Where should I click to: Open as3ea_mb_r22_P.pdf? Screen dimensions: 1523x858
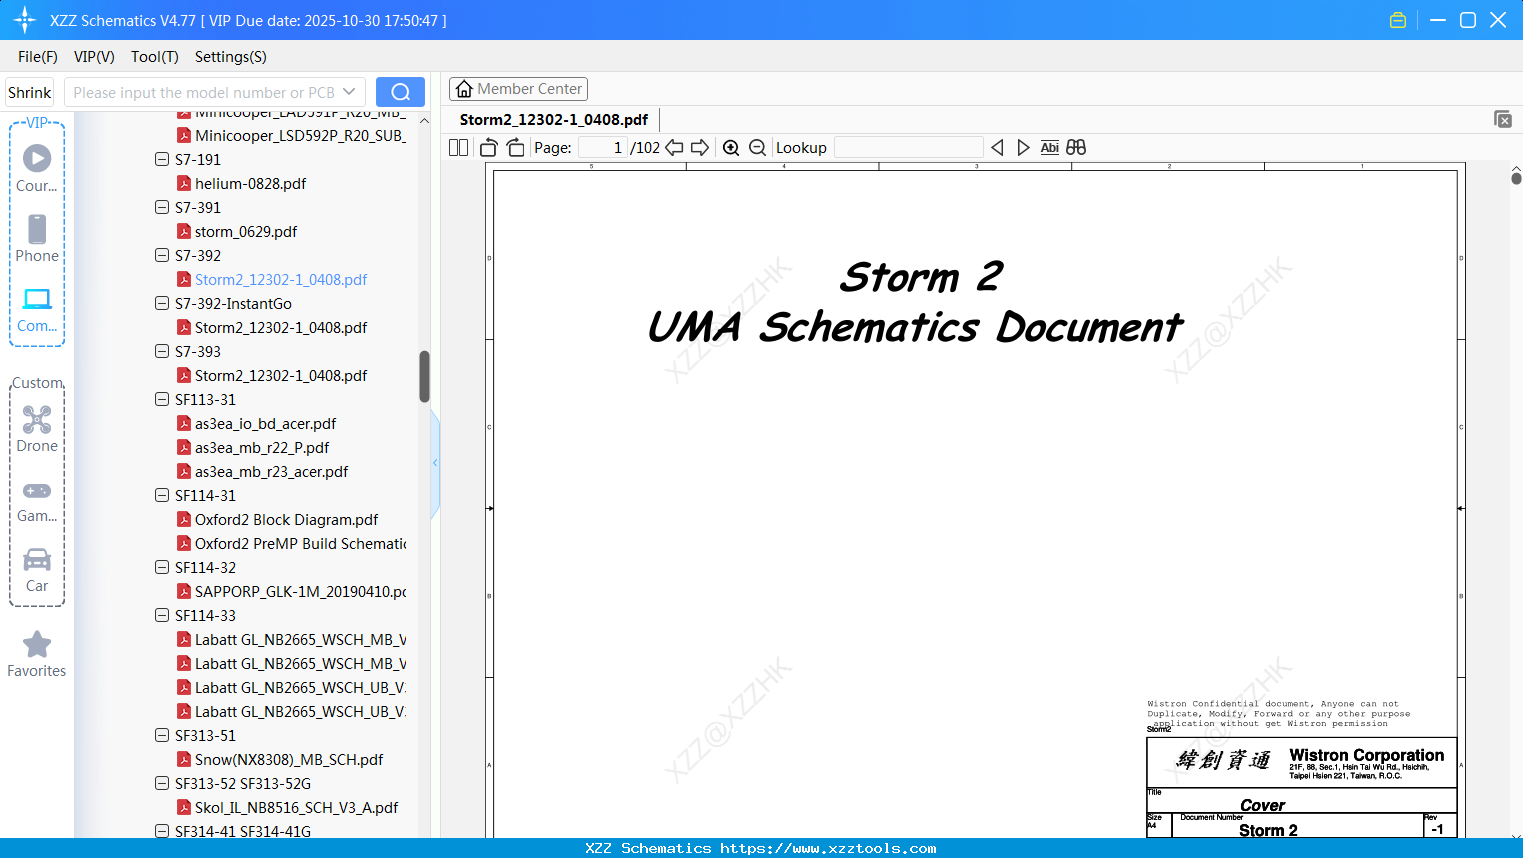(262, 447)
